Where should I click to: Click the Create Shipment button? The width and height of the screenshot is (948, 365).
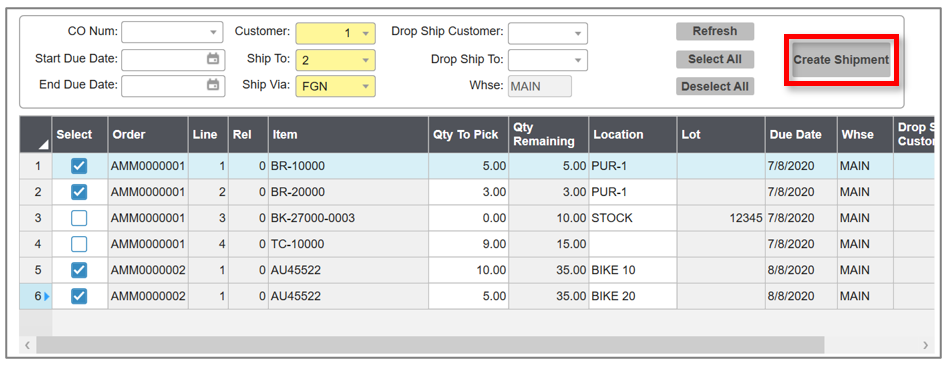click(841, 60)
